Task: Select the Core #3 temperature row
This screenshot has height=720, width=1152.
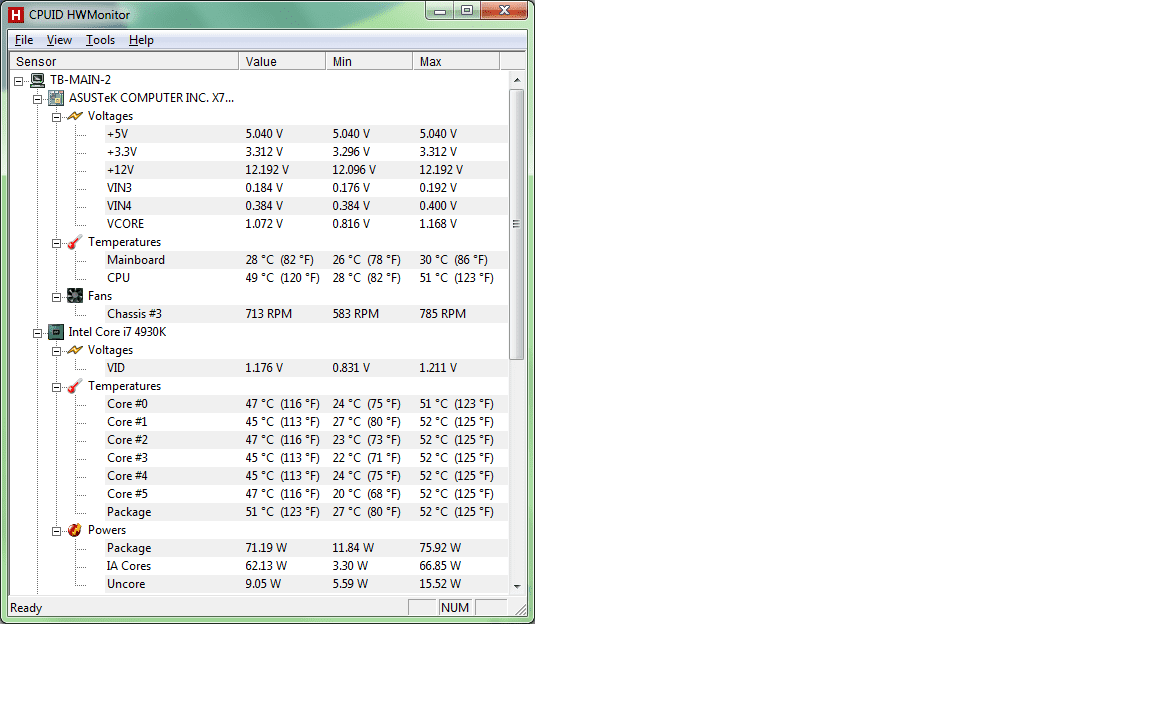Action: [x=306, y=458]
